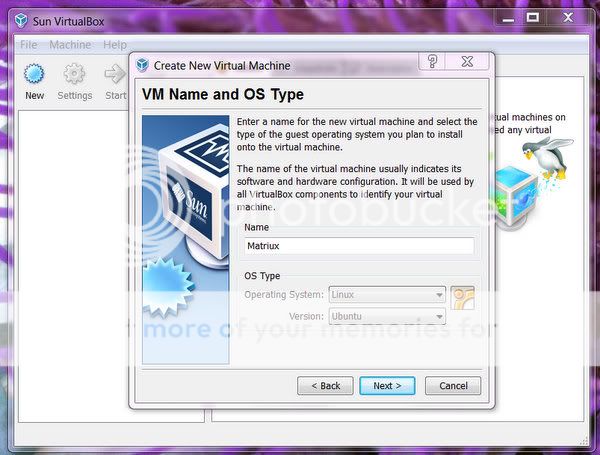Open the Machine menu

coord(70,45)
